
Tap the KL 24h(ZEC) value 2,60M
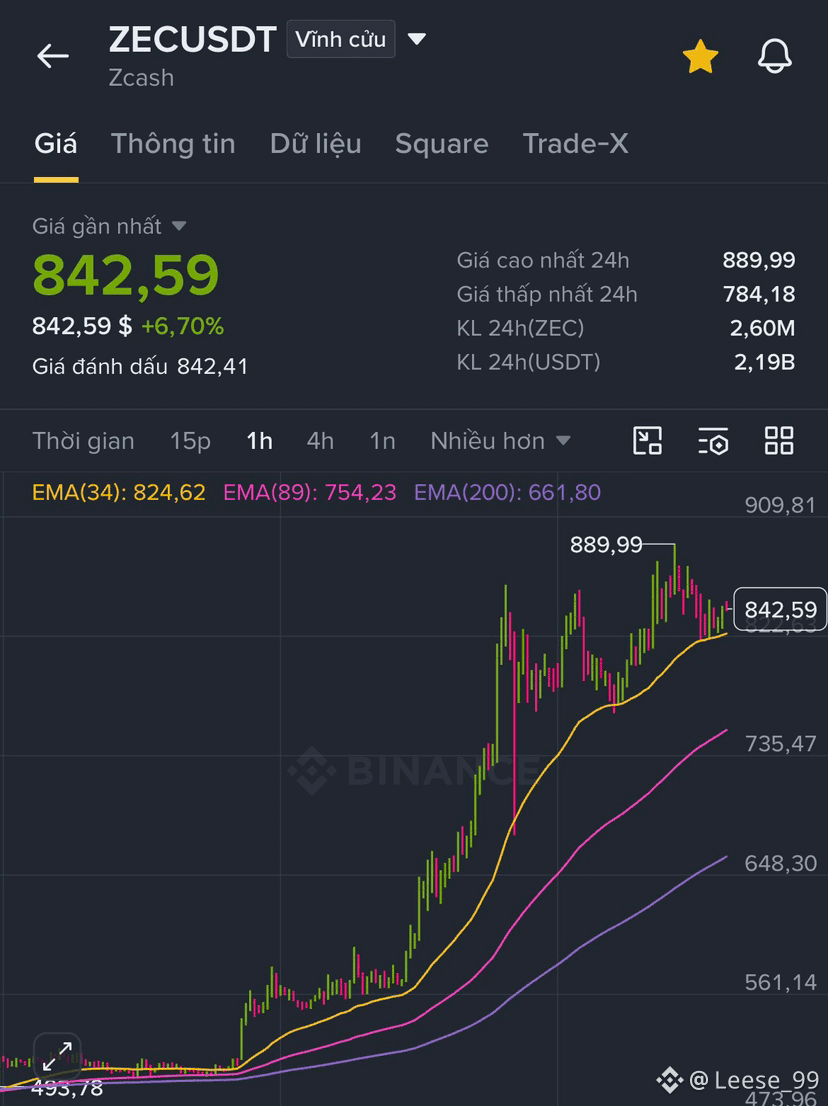click(x=762, y=328)
